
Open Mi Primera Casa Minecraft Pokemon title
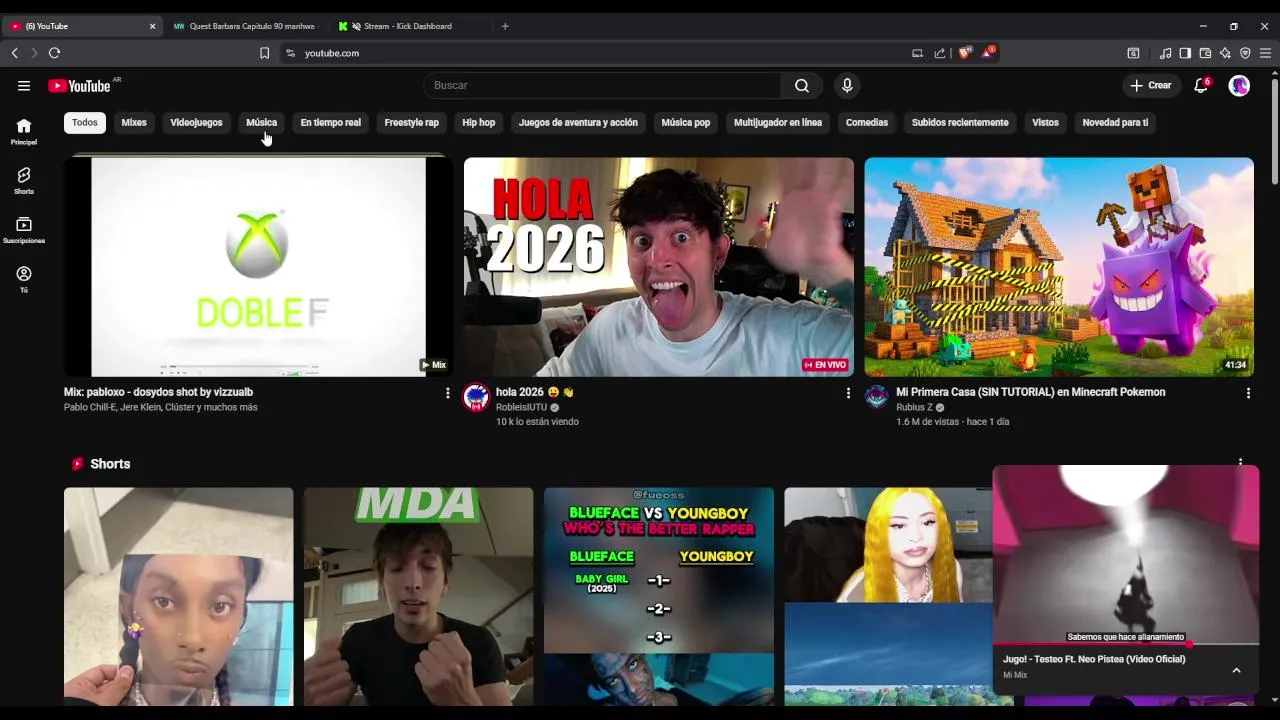tap(1030, 393)
